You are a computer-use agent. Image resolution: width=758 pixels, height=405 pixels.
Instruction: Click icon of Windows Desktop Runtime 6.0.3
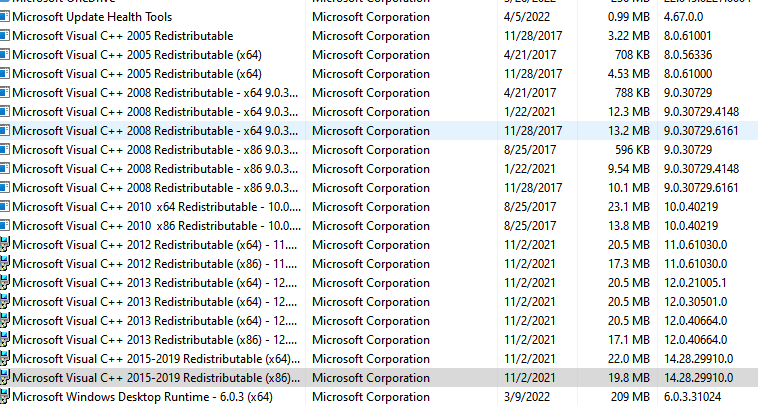pyautogui.click(x=4, y=397)
